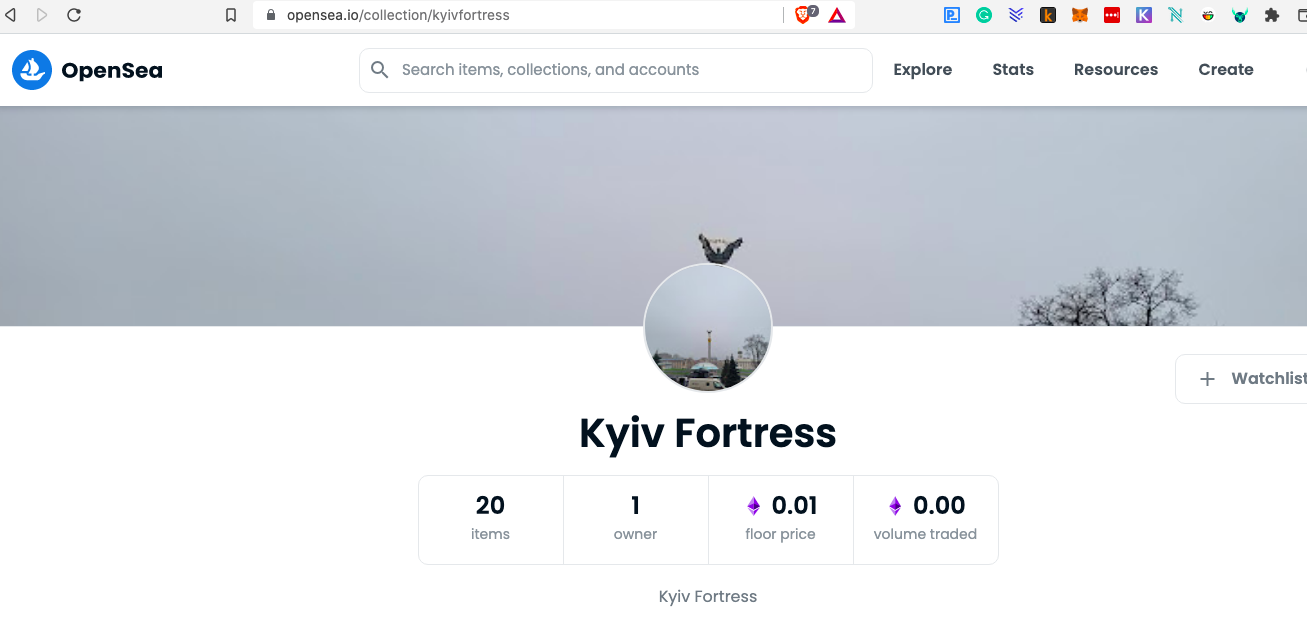Reload the page
Image resolution: width=1307 pixels, height=632 pixels.
point(74,15)
